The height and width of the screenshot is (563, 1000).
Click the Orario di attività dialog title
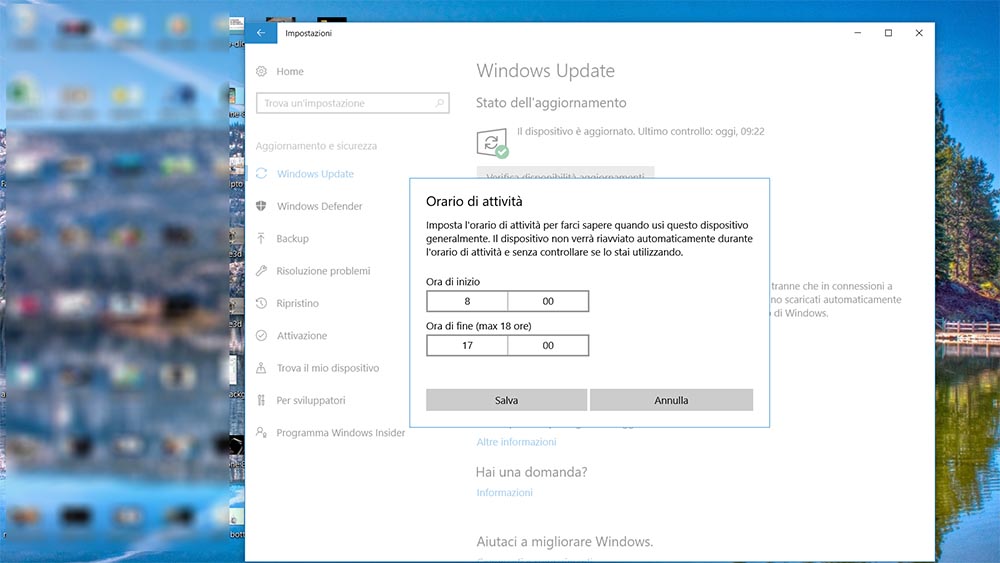click(x=474, y=201)
